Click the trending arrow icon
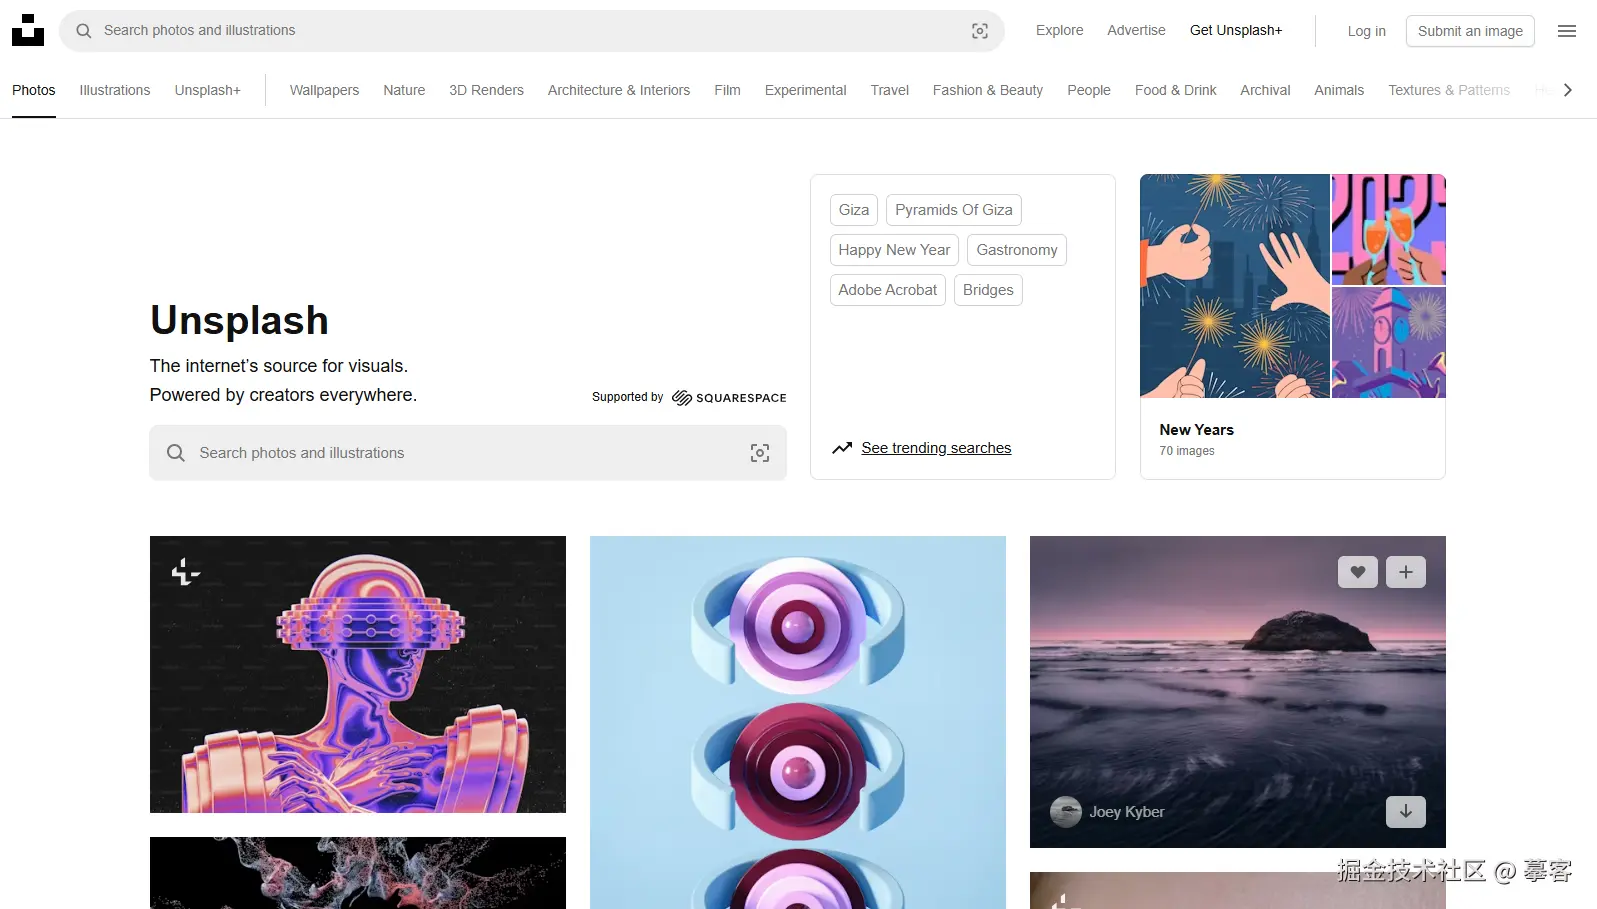This screenshot has height=909, width=1597. coord(842,448)
